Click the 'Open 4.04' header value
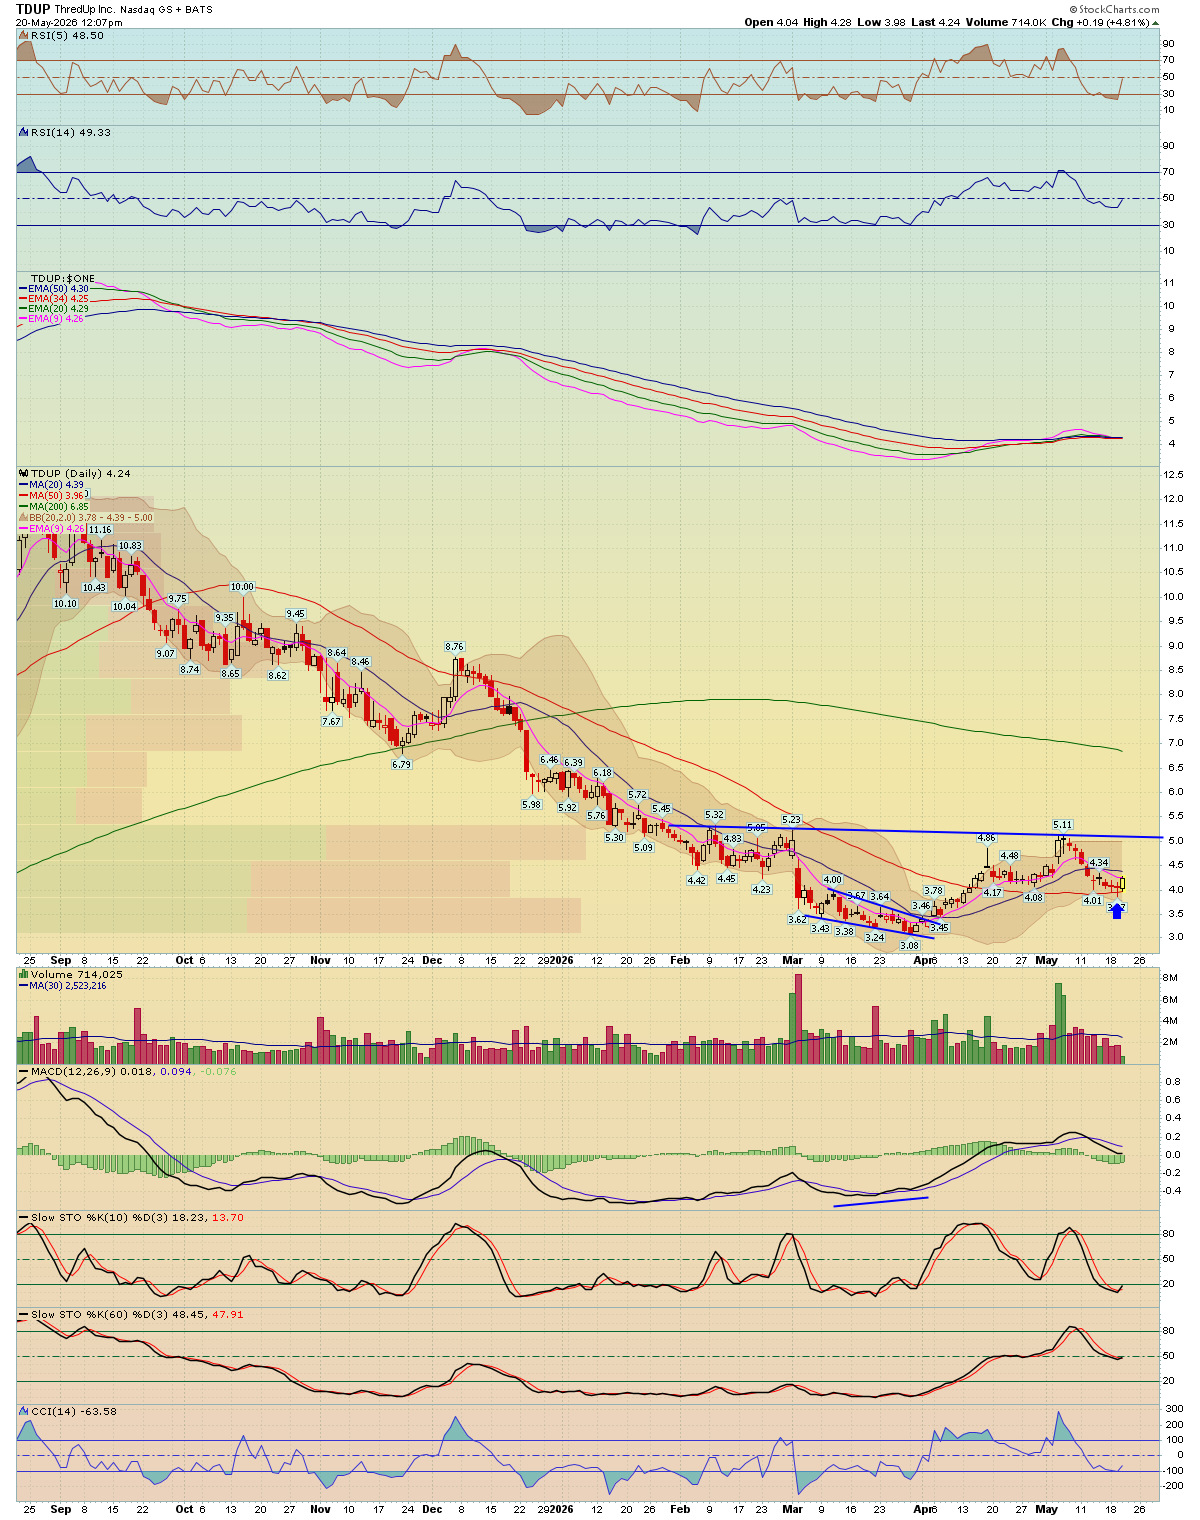The width and height of the screenshot is (1200, 1520). tap(773, 22)
